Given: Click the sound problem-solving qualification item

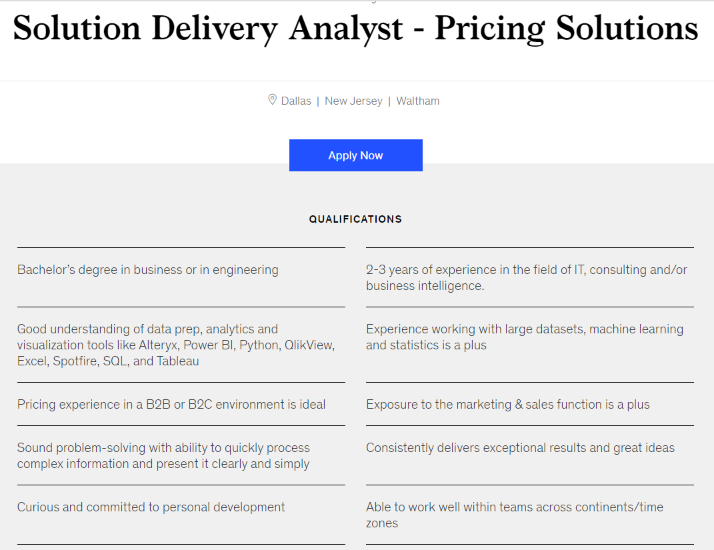Looking at the screenshot, I should point(163,455).
